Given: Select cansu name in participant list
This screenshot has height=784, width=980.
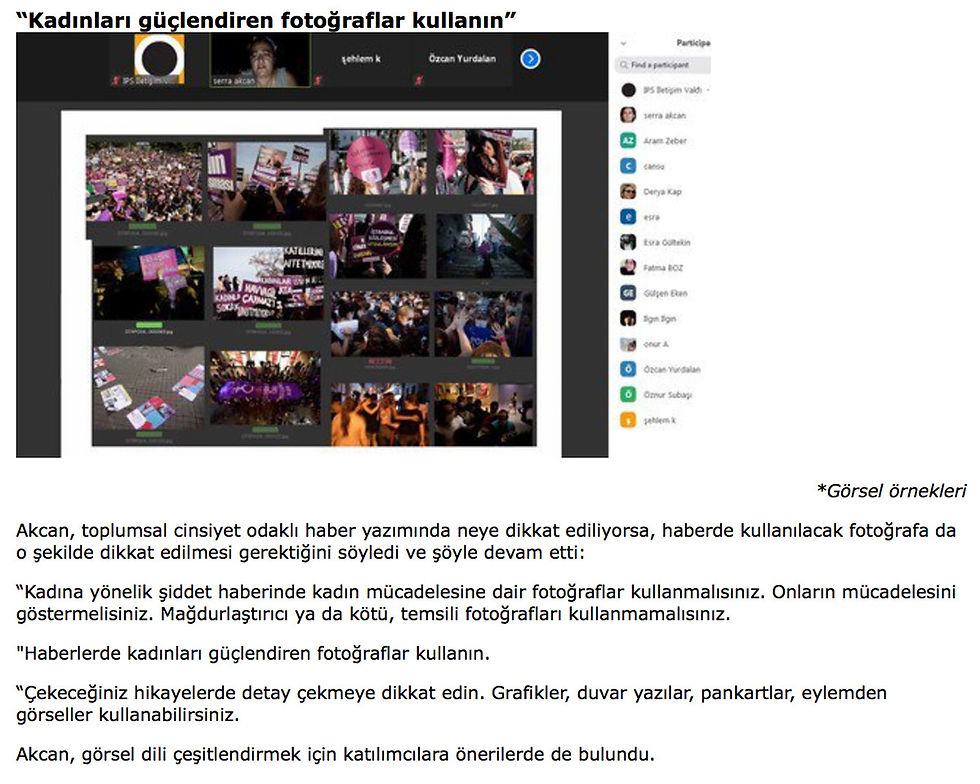Looking at the screenshot, I should coord(654,166).
